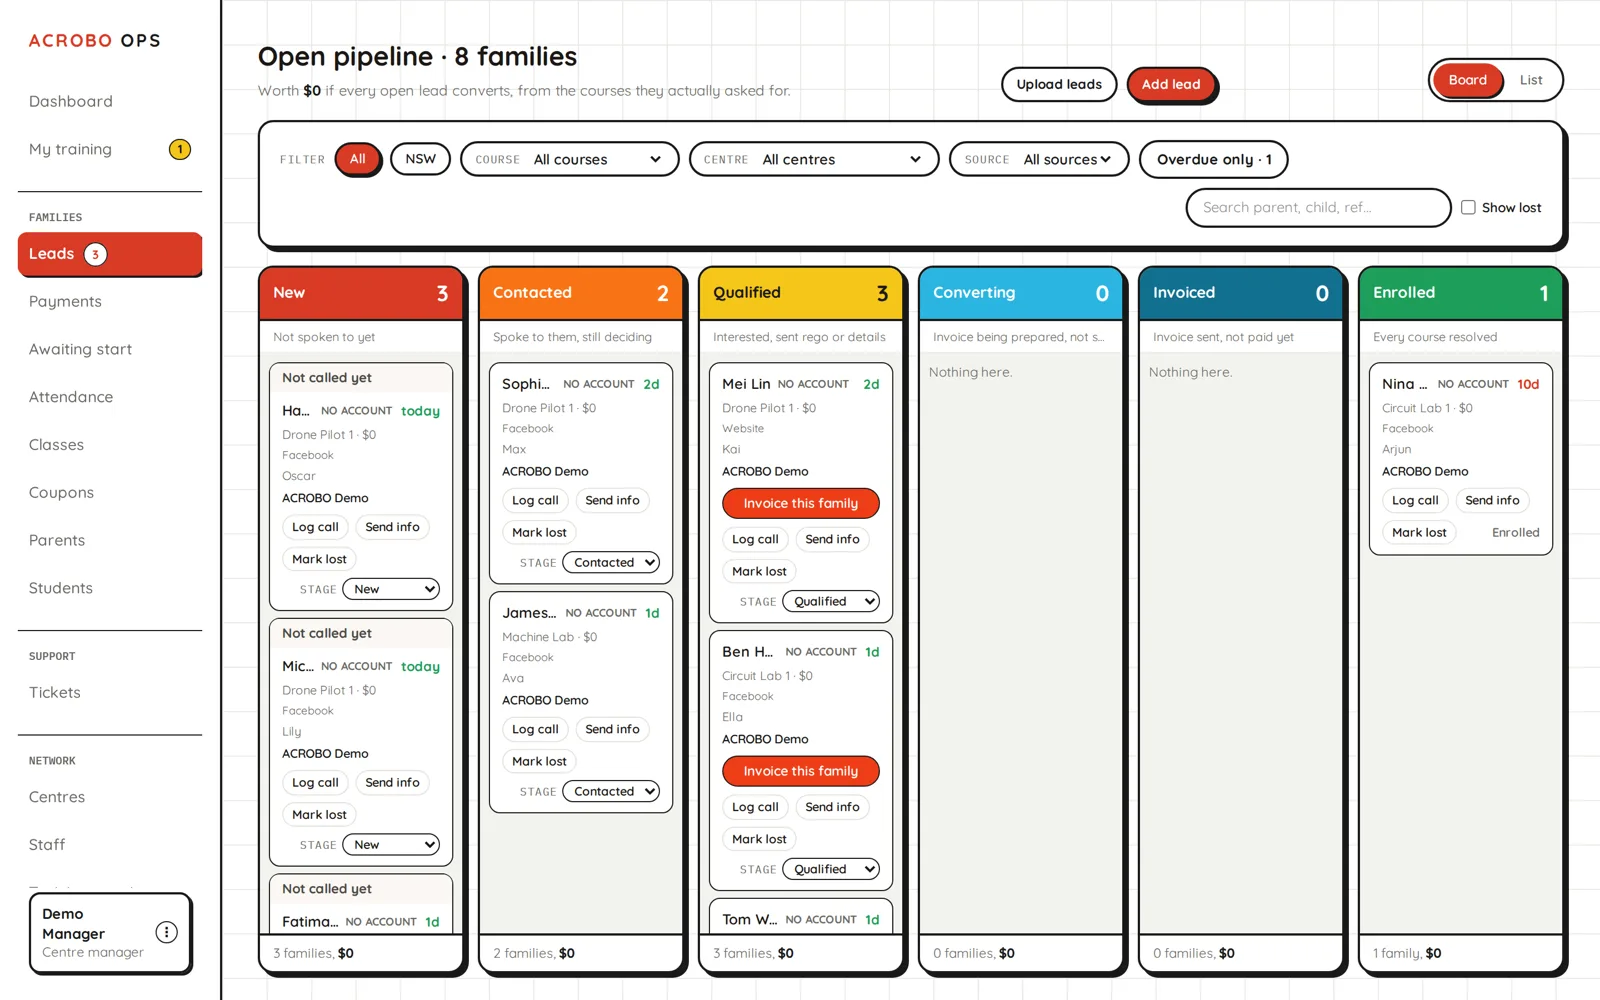Screen dimensions: 1600x1000
Task: Click the red New column header
Action: tap(361, 293)
